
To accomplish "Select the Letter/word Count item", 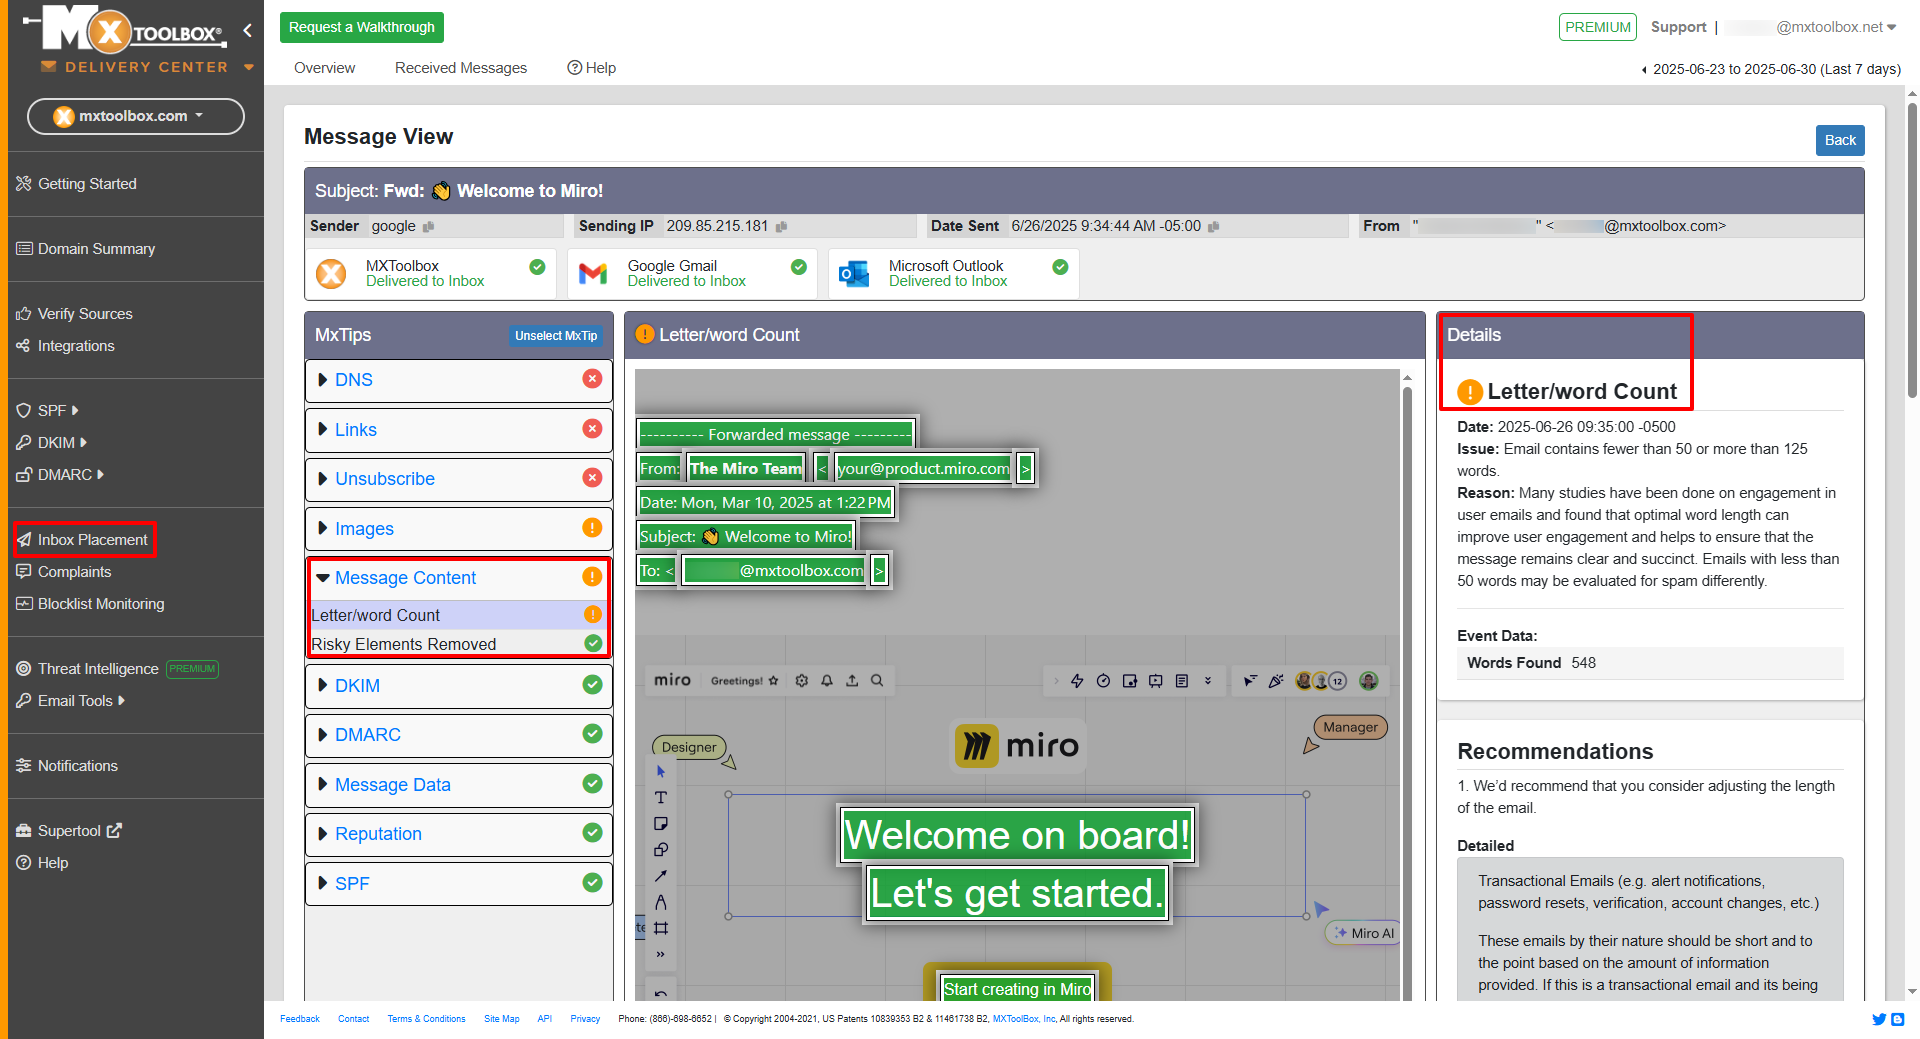I will (376, 615).
